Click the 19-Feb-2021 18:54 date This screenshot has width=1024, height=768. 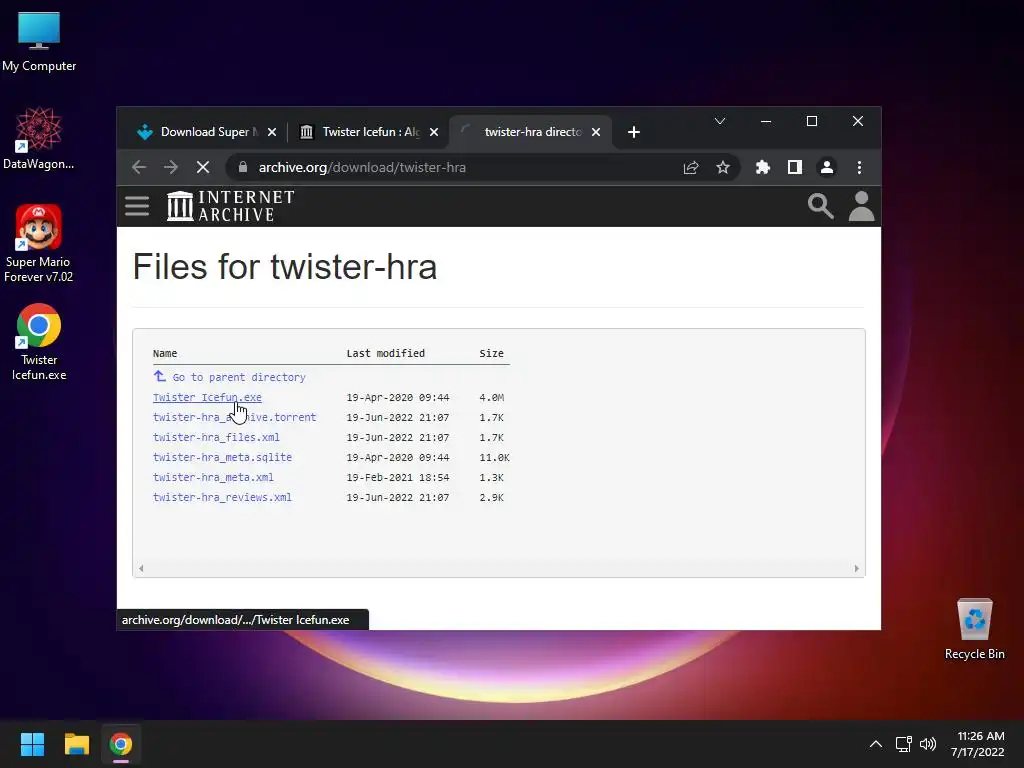[x=398, y=477]
